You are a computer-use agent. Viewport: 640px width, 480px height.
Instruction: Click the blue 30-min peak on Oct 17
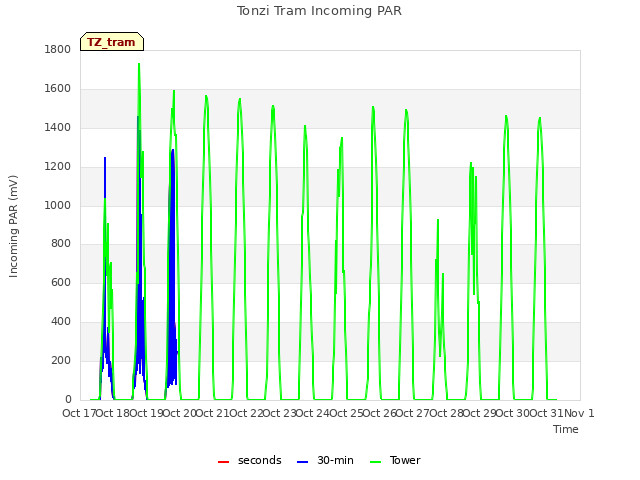[105, 158]
